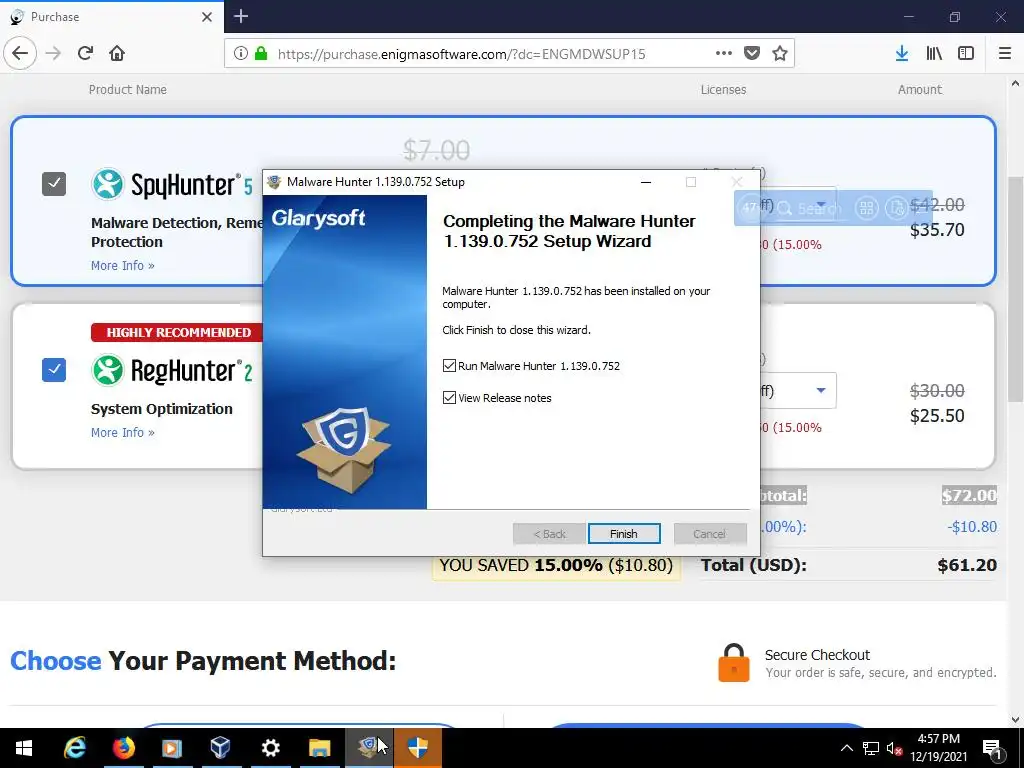Open a new tab with plus button

point(241,16)
